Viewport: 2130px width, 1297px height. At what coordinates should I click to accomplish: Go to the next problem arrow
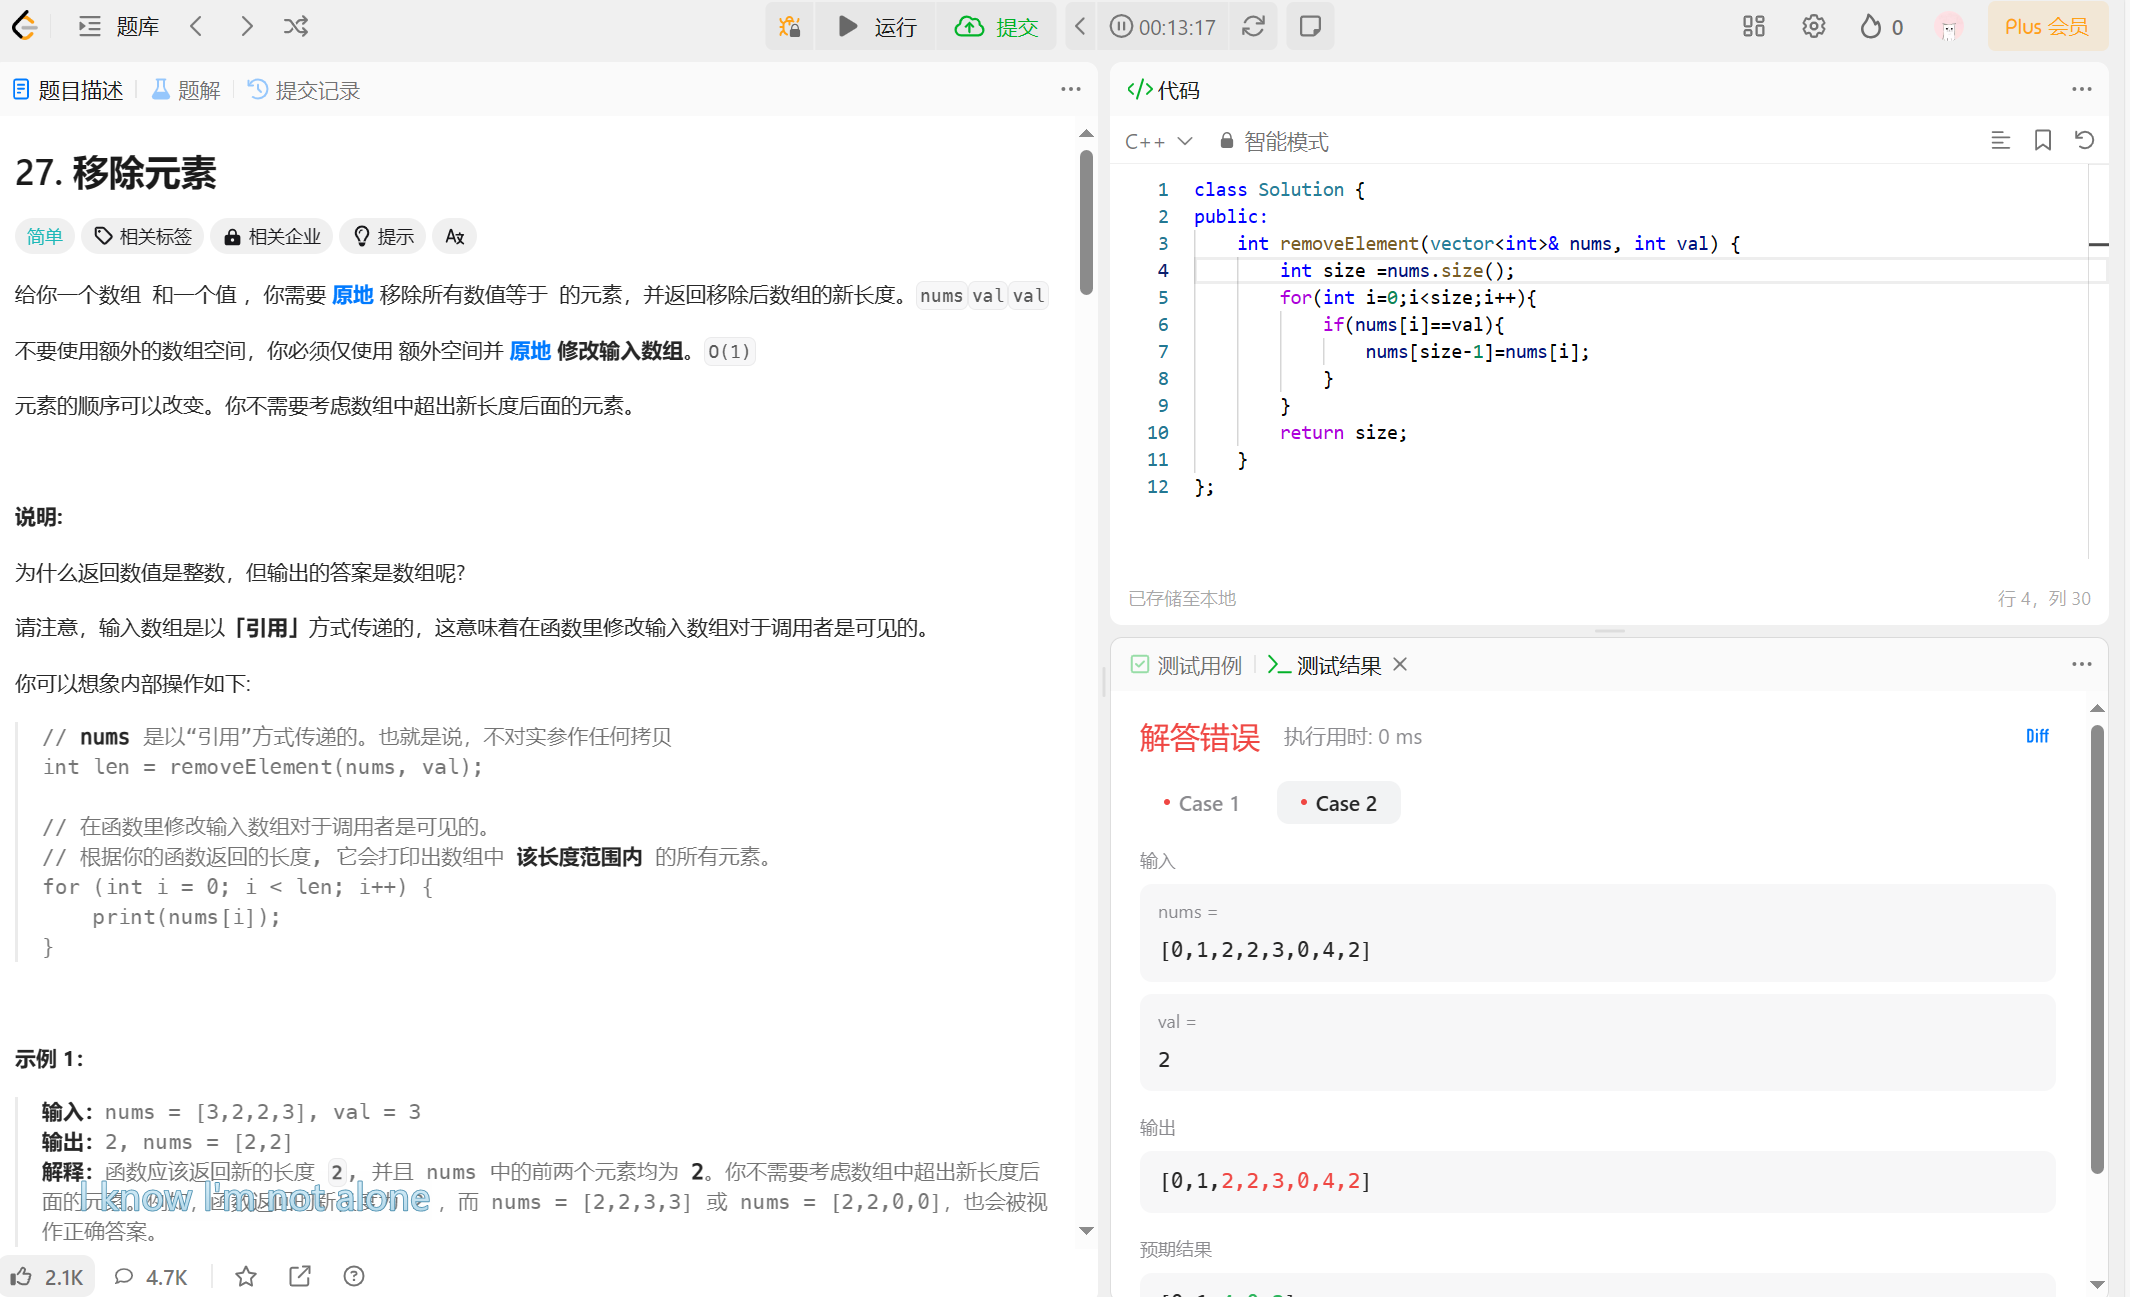pyautogui.click(x=246, y=26)
